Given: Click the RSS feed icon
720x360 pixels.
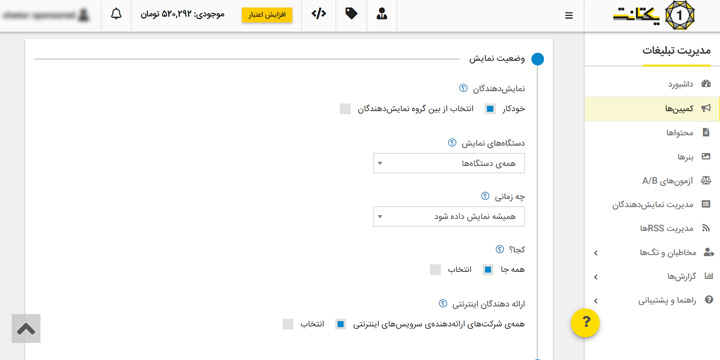Looking at the screenshot, I should [x=706, y=228].
